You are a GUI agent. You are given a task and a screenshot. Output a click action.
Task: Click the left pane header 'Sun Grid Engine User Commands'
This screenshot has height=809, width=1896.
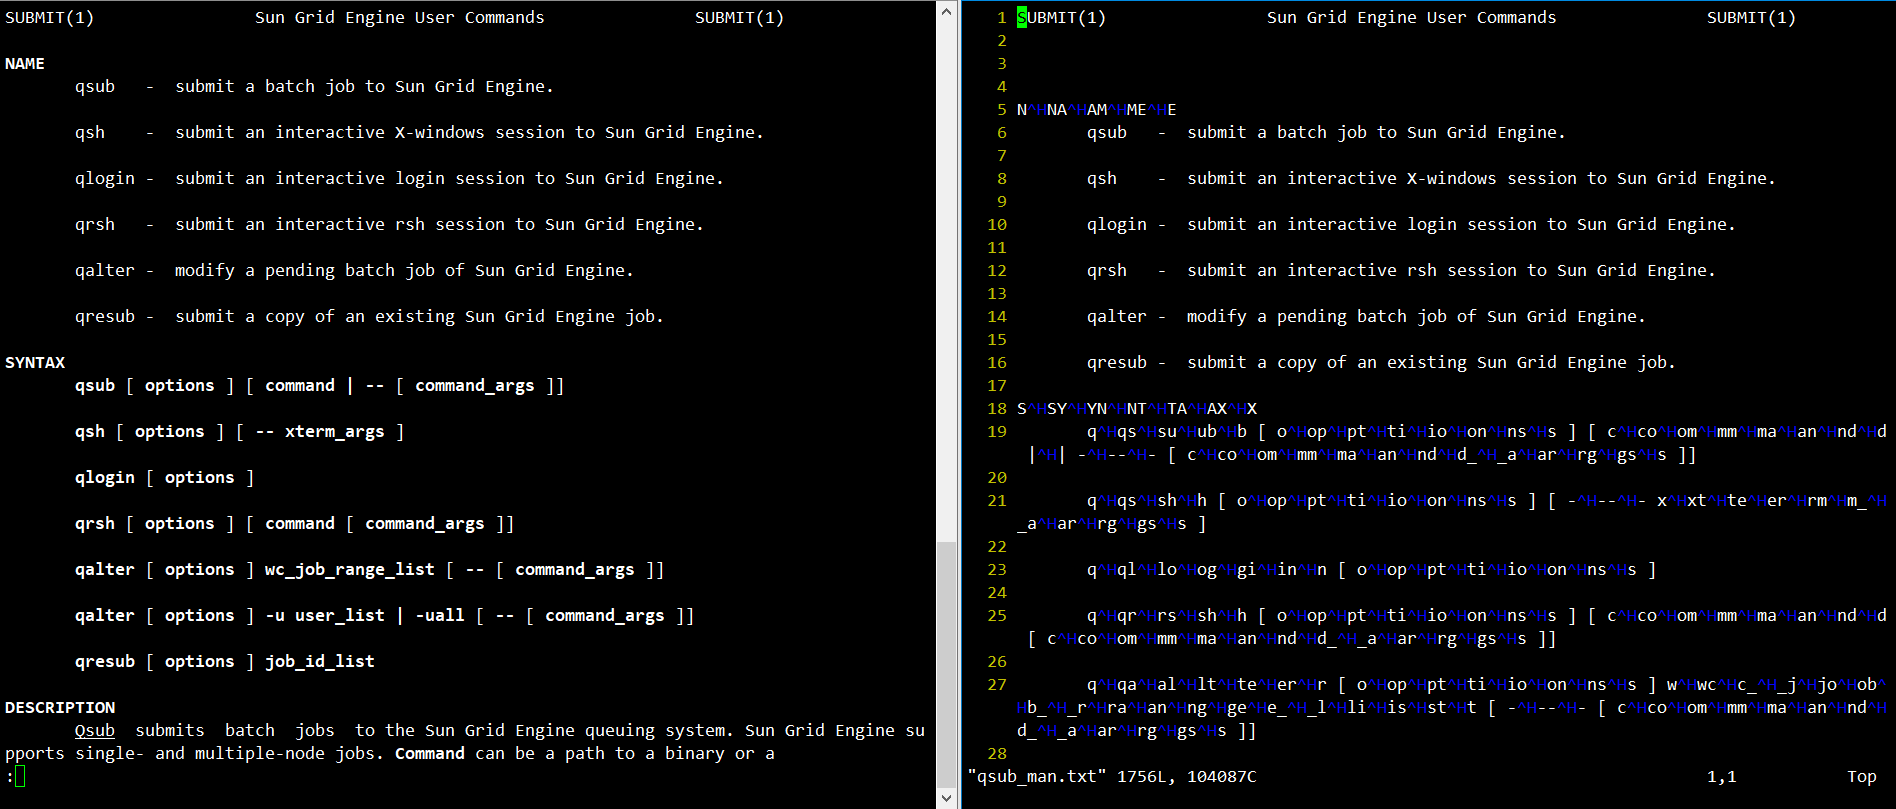[x=400, y=18]
